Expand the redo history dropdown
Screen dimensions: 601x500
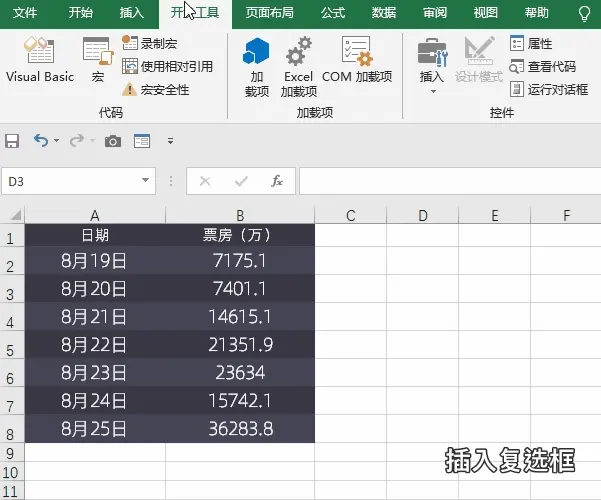pyautogui.click(x=92, y=141)
